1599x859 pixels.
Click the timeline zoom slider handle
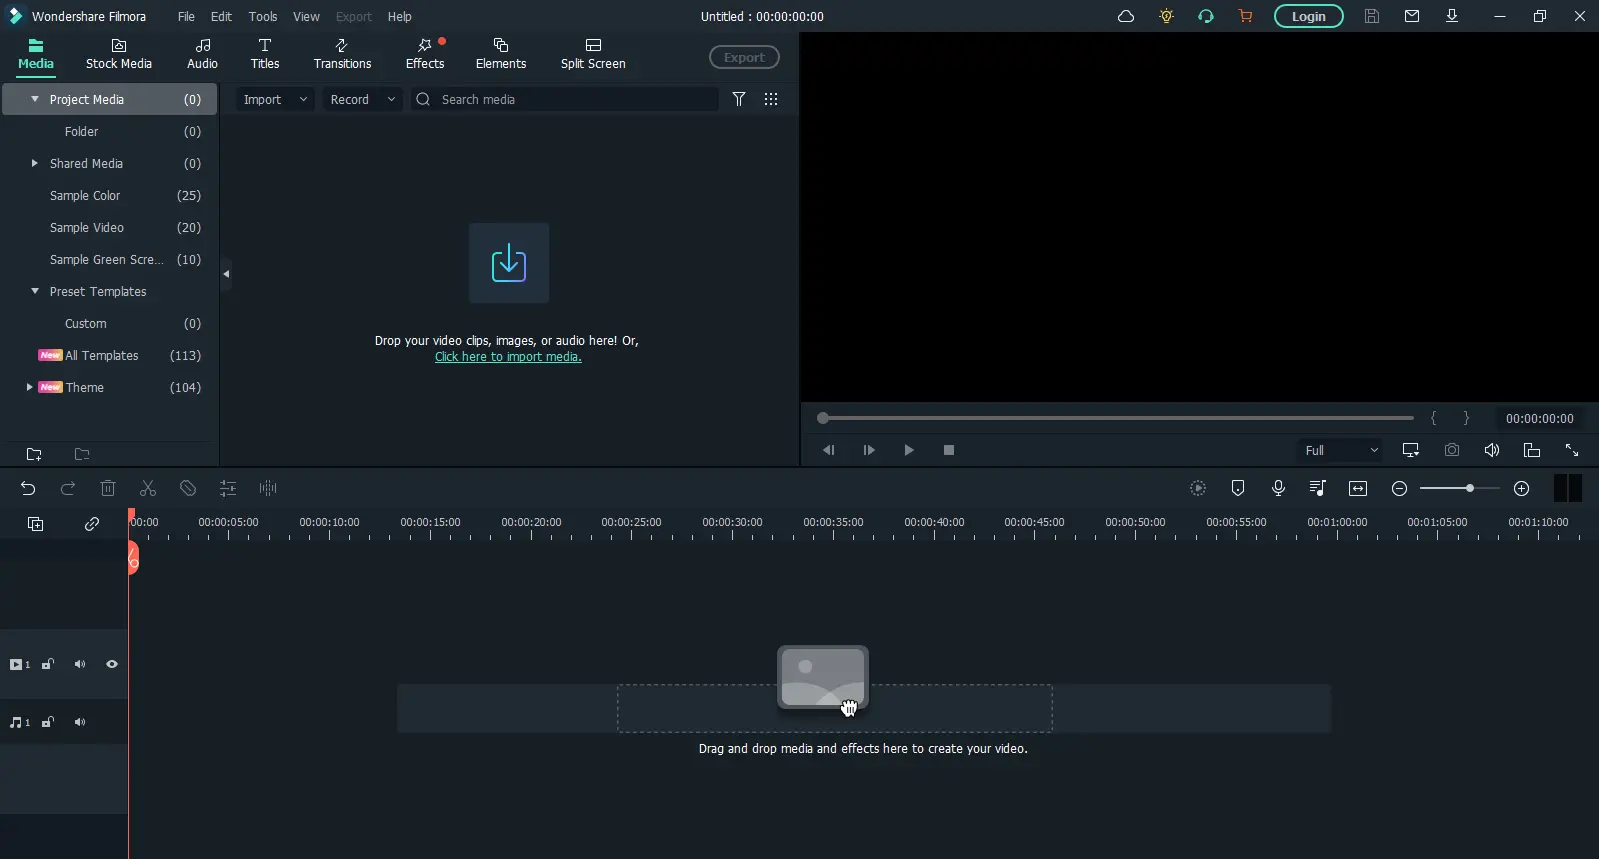coord(1469,488)
